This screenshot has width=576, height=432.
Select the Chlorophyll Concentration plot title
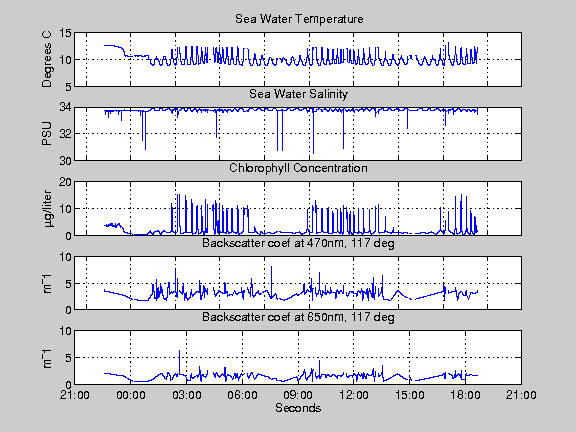tap(298, 168)
